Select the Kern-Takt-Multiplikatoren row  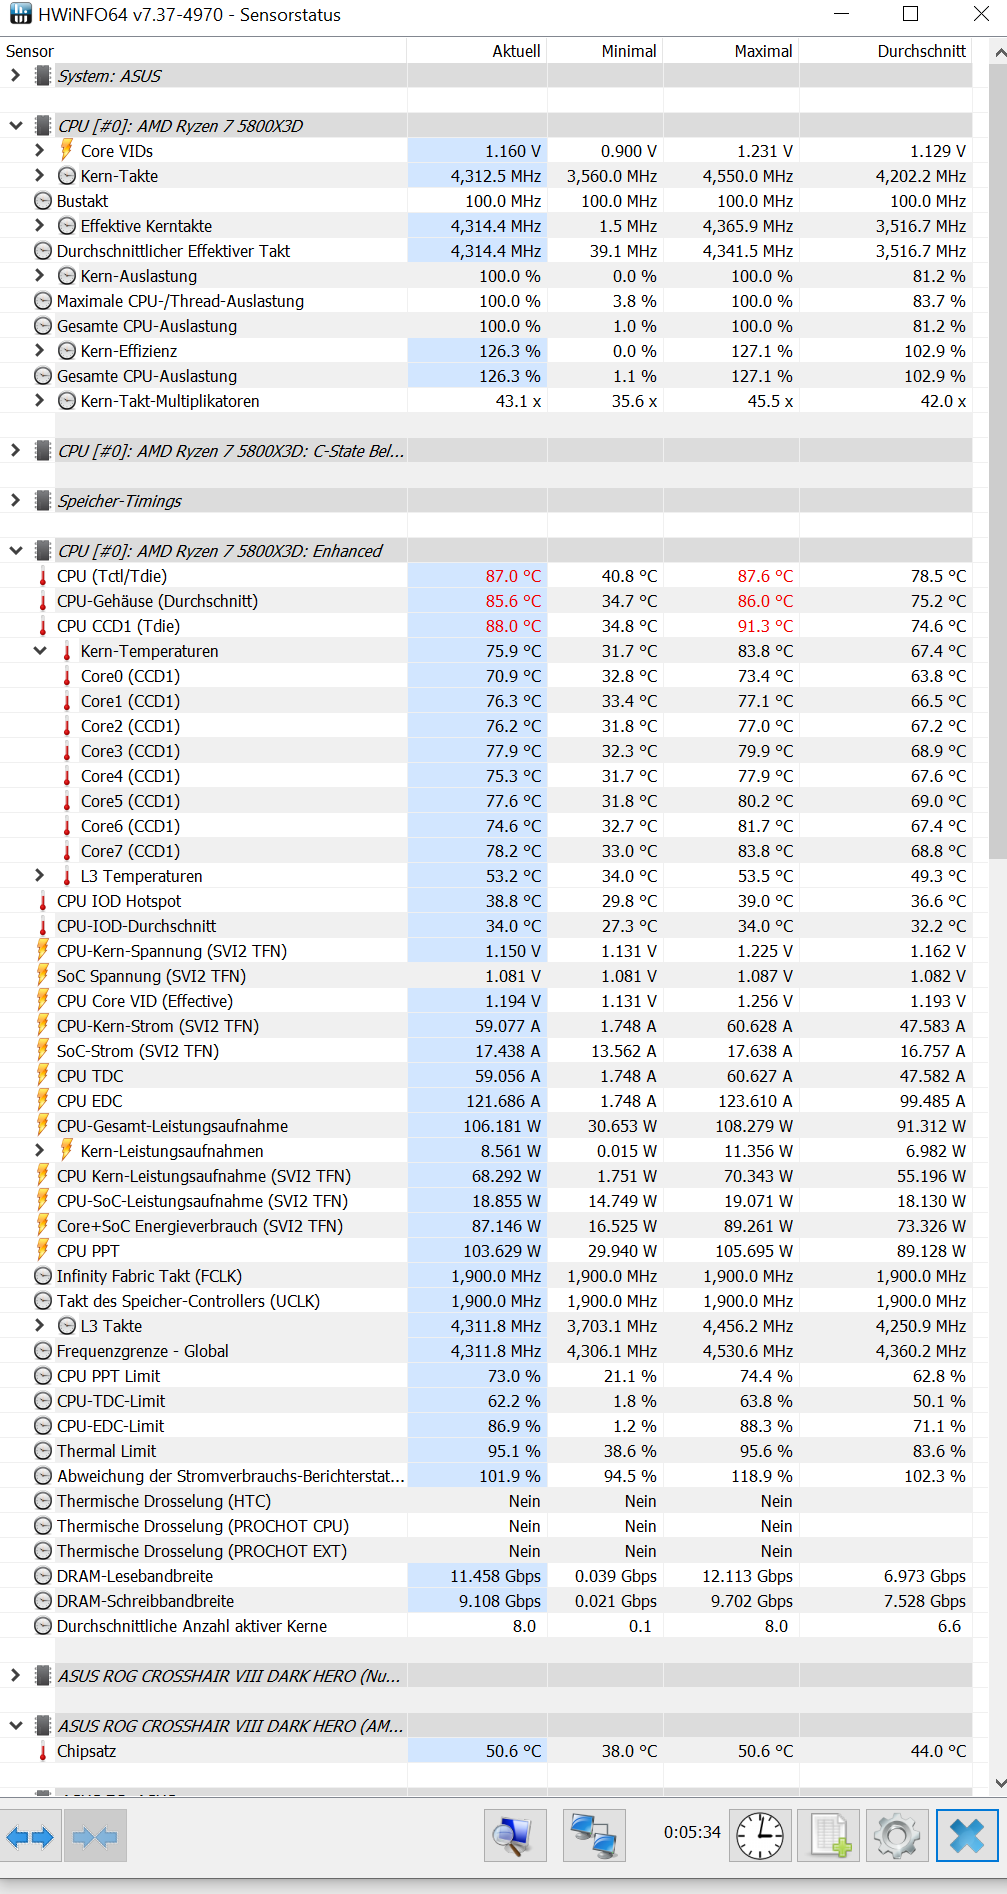click(x=486, y=401)
